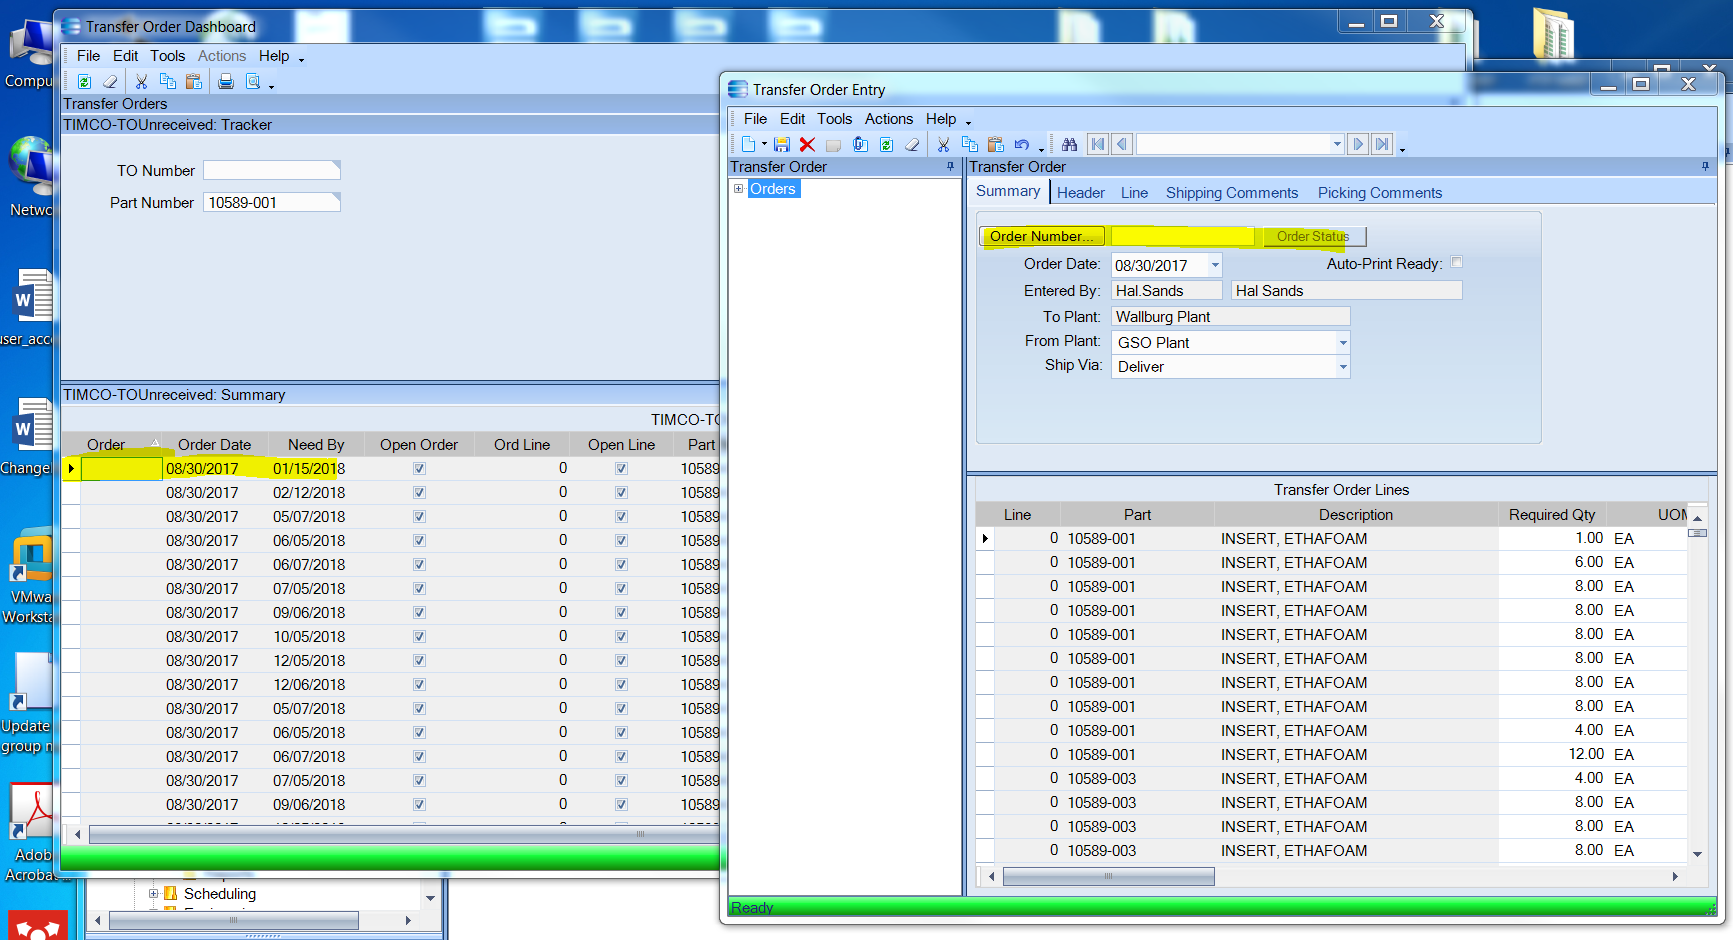The height and width of the screenshot is (940, 1733).
Task: Open the Order Date calendar dropdown
Action: [x=1215, y=265]
